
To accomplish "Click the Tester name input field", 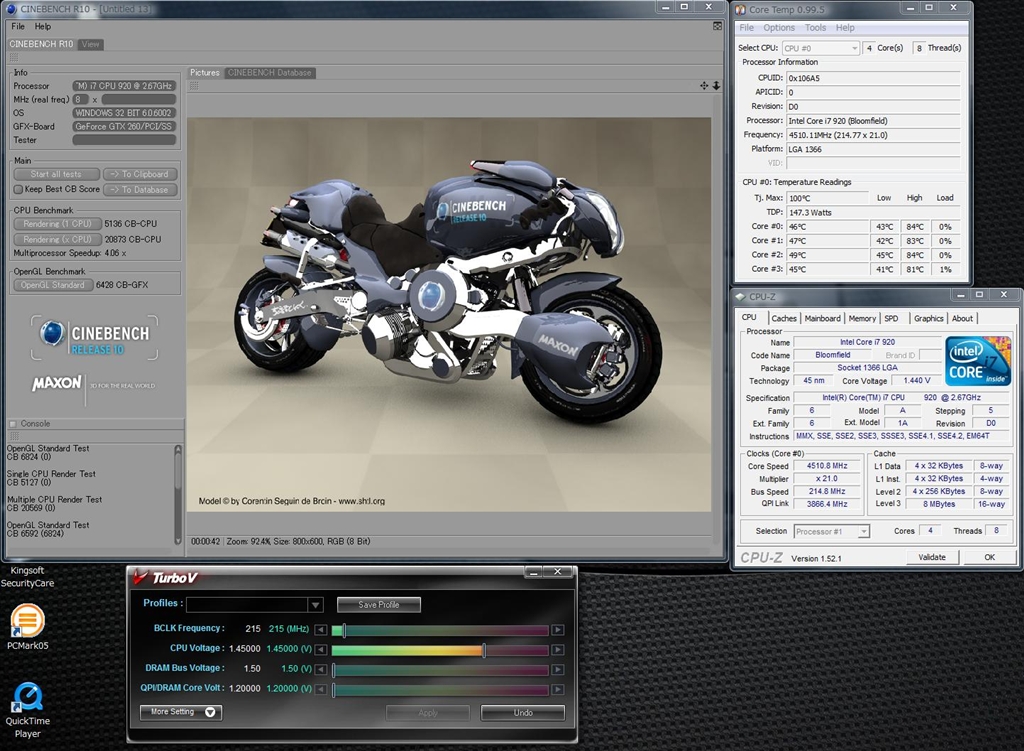I will point(124,140).
